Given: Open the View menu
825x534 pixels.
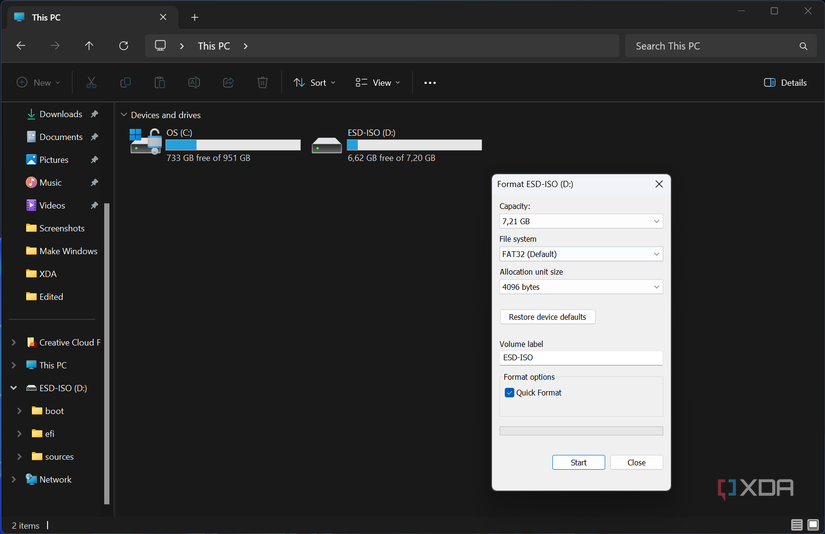Looking at the screenshot, I should click(x=378, y=83).
